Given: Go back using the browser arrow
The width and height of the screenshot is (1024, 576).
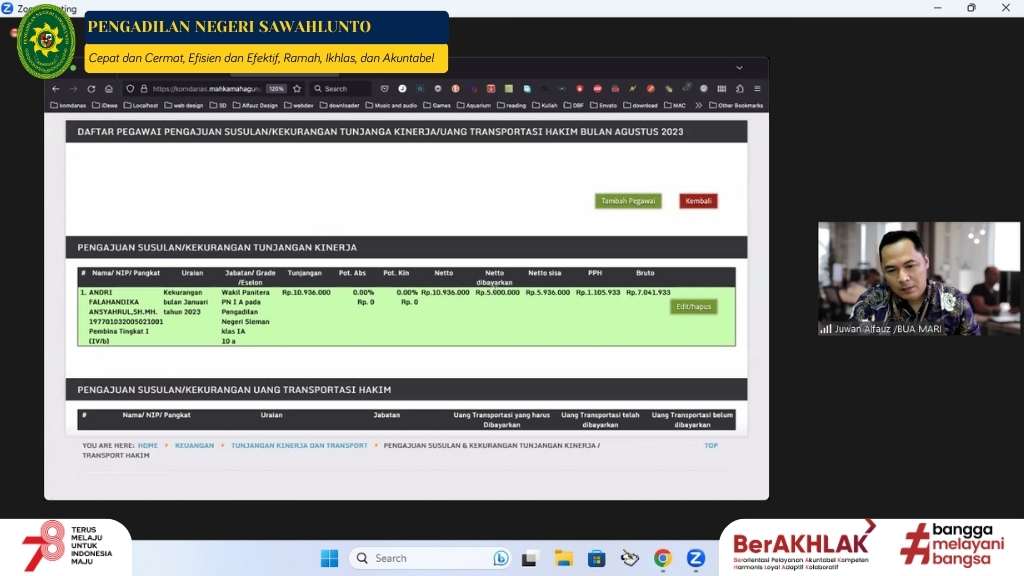Looking at the screenshot, I should [x=56, y=89].
